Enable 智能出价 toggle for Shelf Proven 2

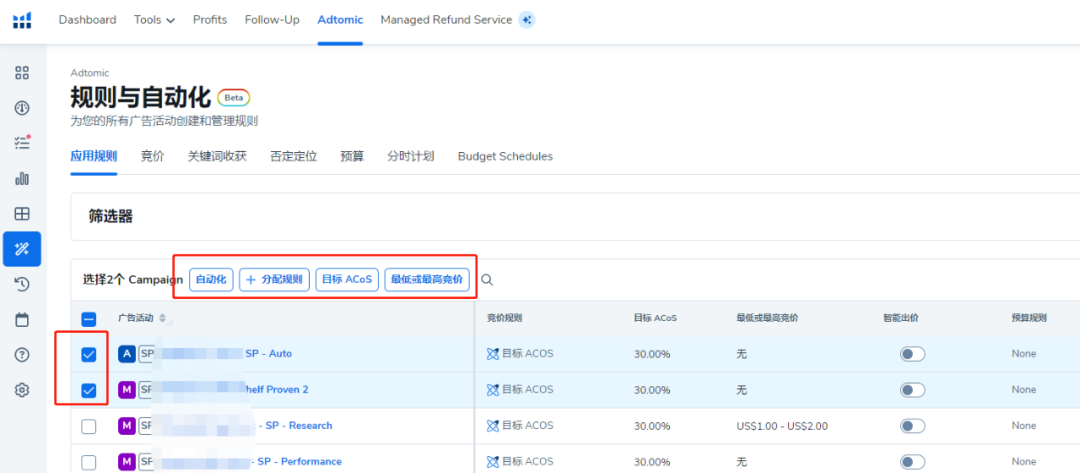913,390
